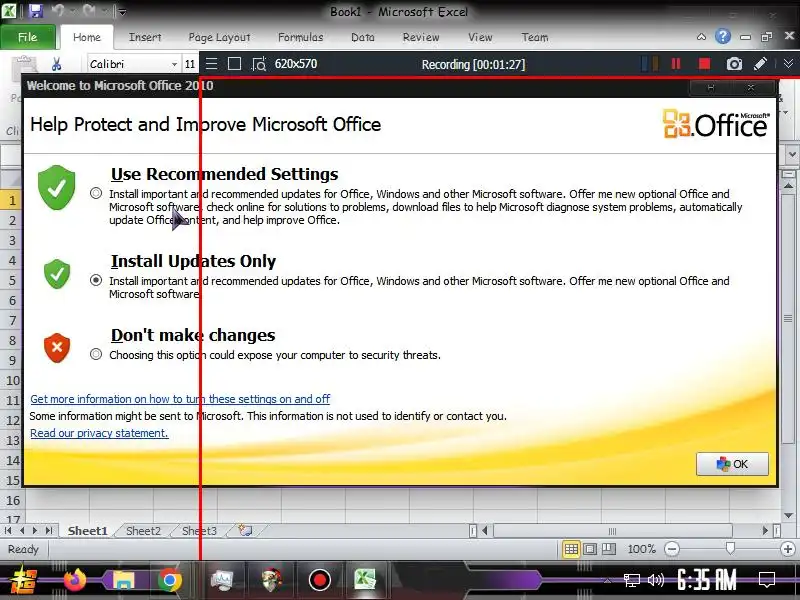800x600 pixels.
Task: Open the File tab in Excel
Action: click(x=28, y=37)
